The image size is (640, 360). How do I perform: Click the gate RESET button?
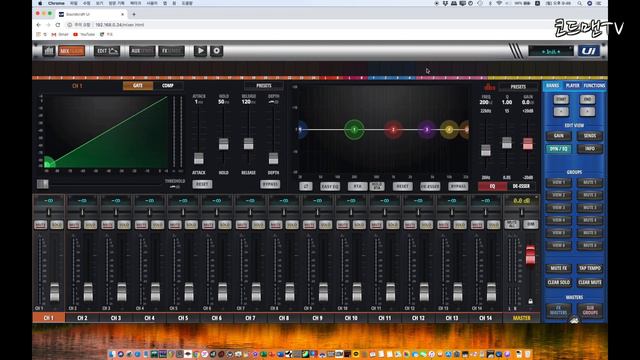click(202, 184)
